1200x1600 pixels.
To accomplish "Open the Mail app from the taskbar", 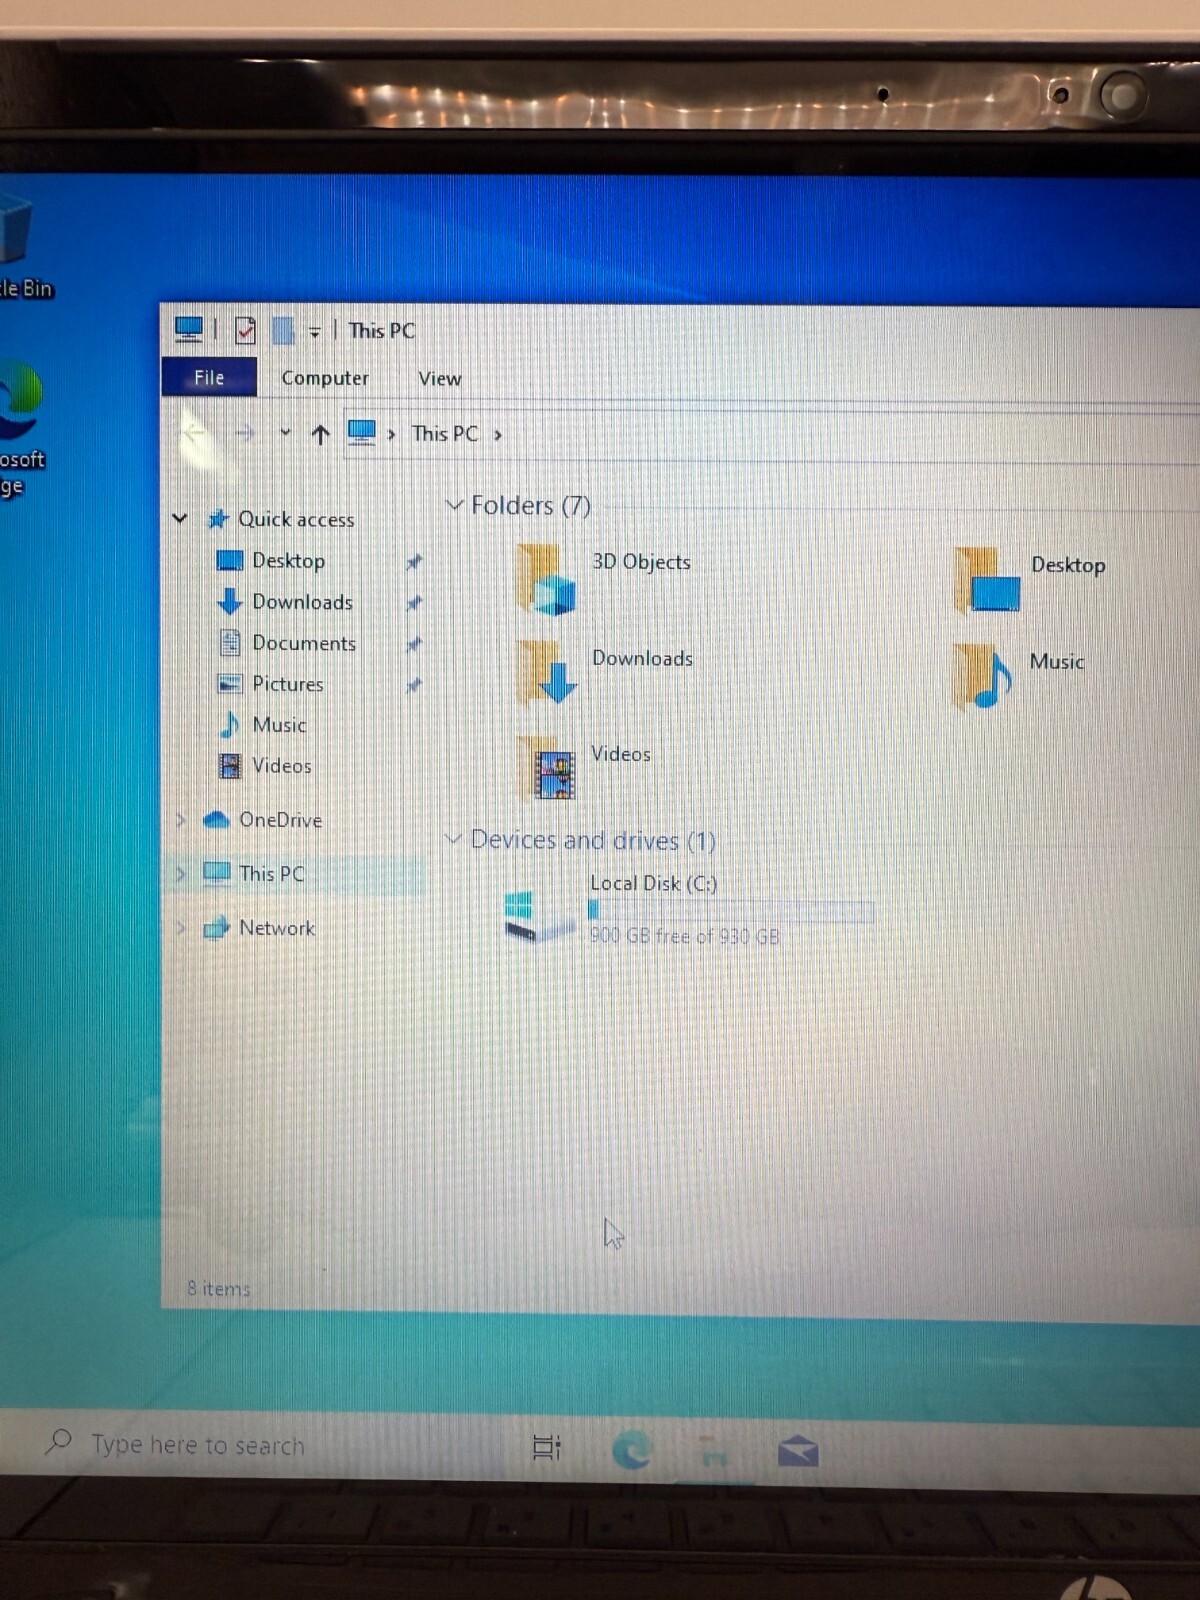I will click(798, 1451).
